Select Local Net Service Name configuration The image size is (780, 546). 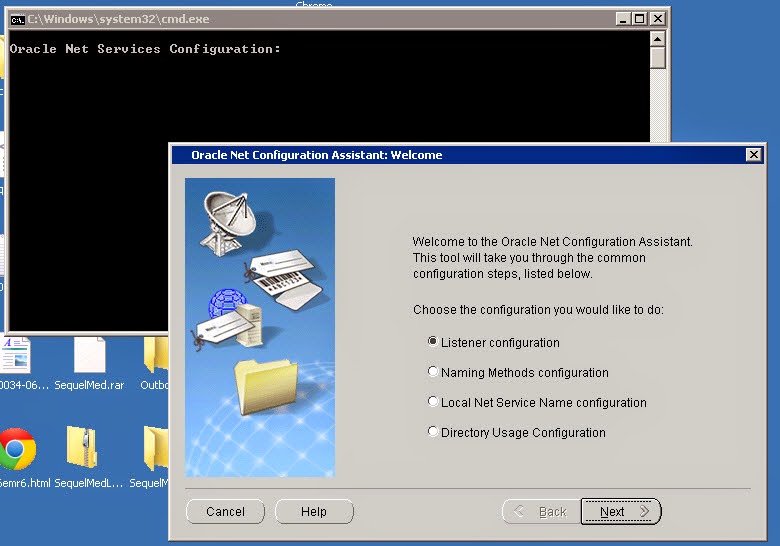tap(433, 402)
